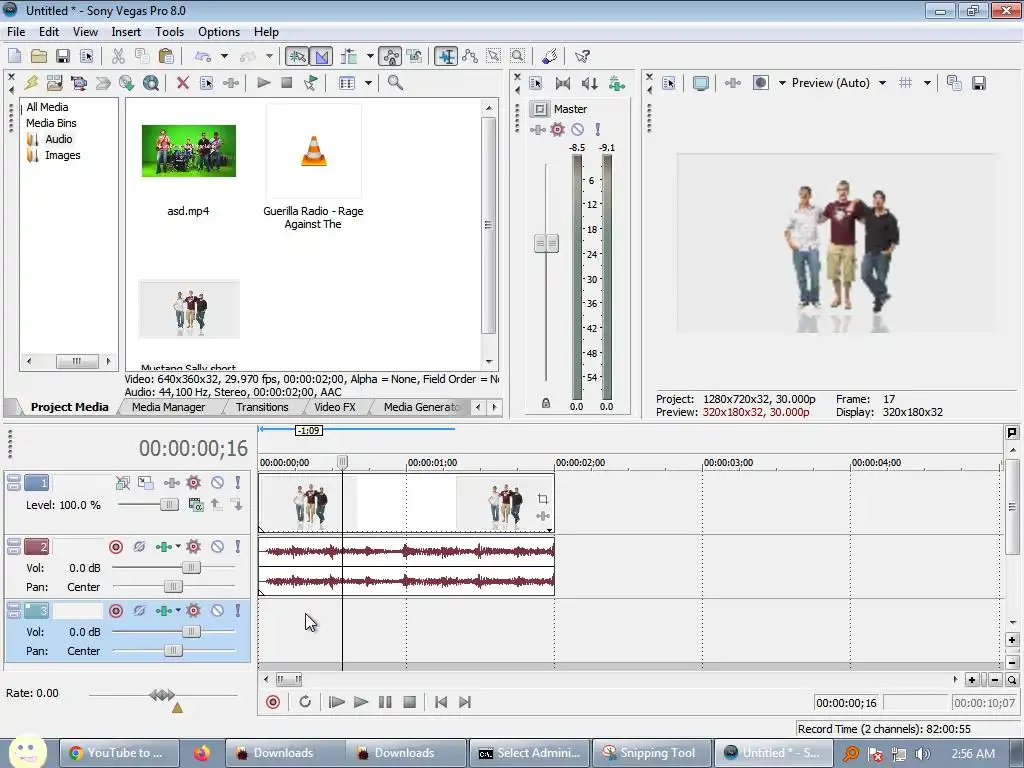Click track 2 Vol slider handle
The width and height of the screenshot is (1024, 768).
[191, 568]
